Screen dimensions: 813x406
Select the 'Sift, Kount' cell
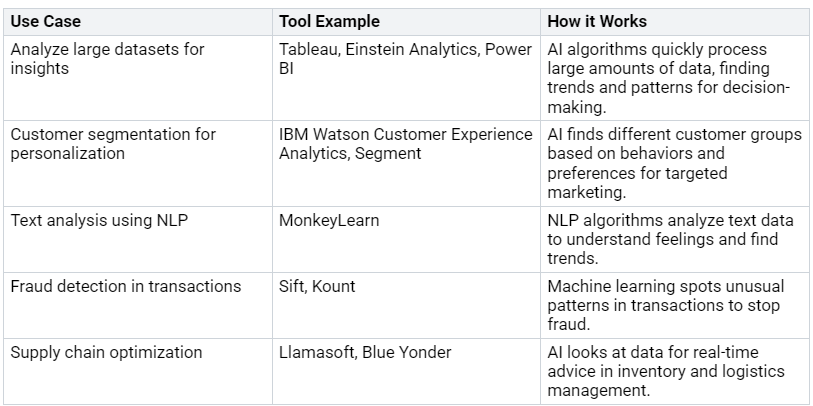[x=317, y=286]
